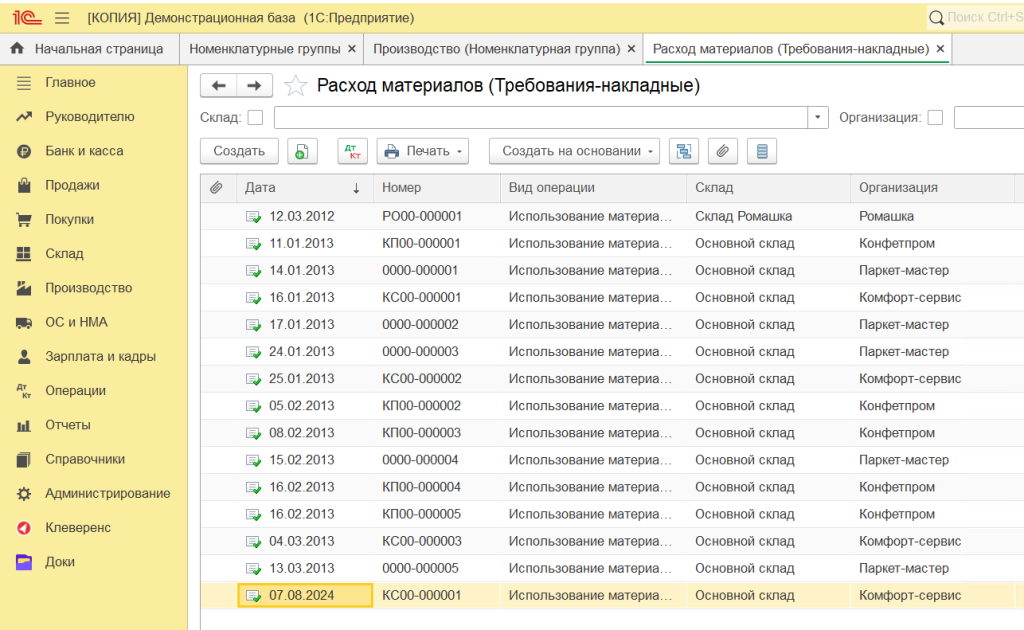The image size is (1024, 630).
Task: Click the Вид операции column header
Action: click(594, 188)
